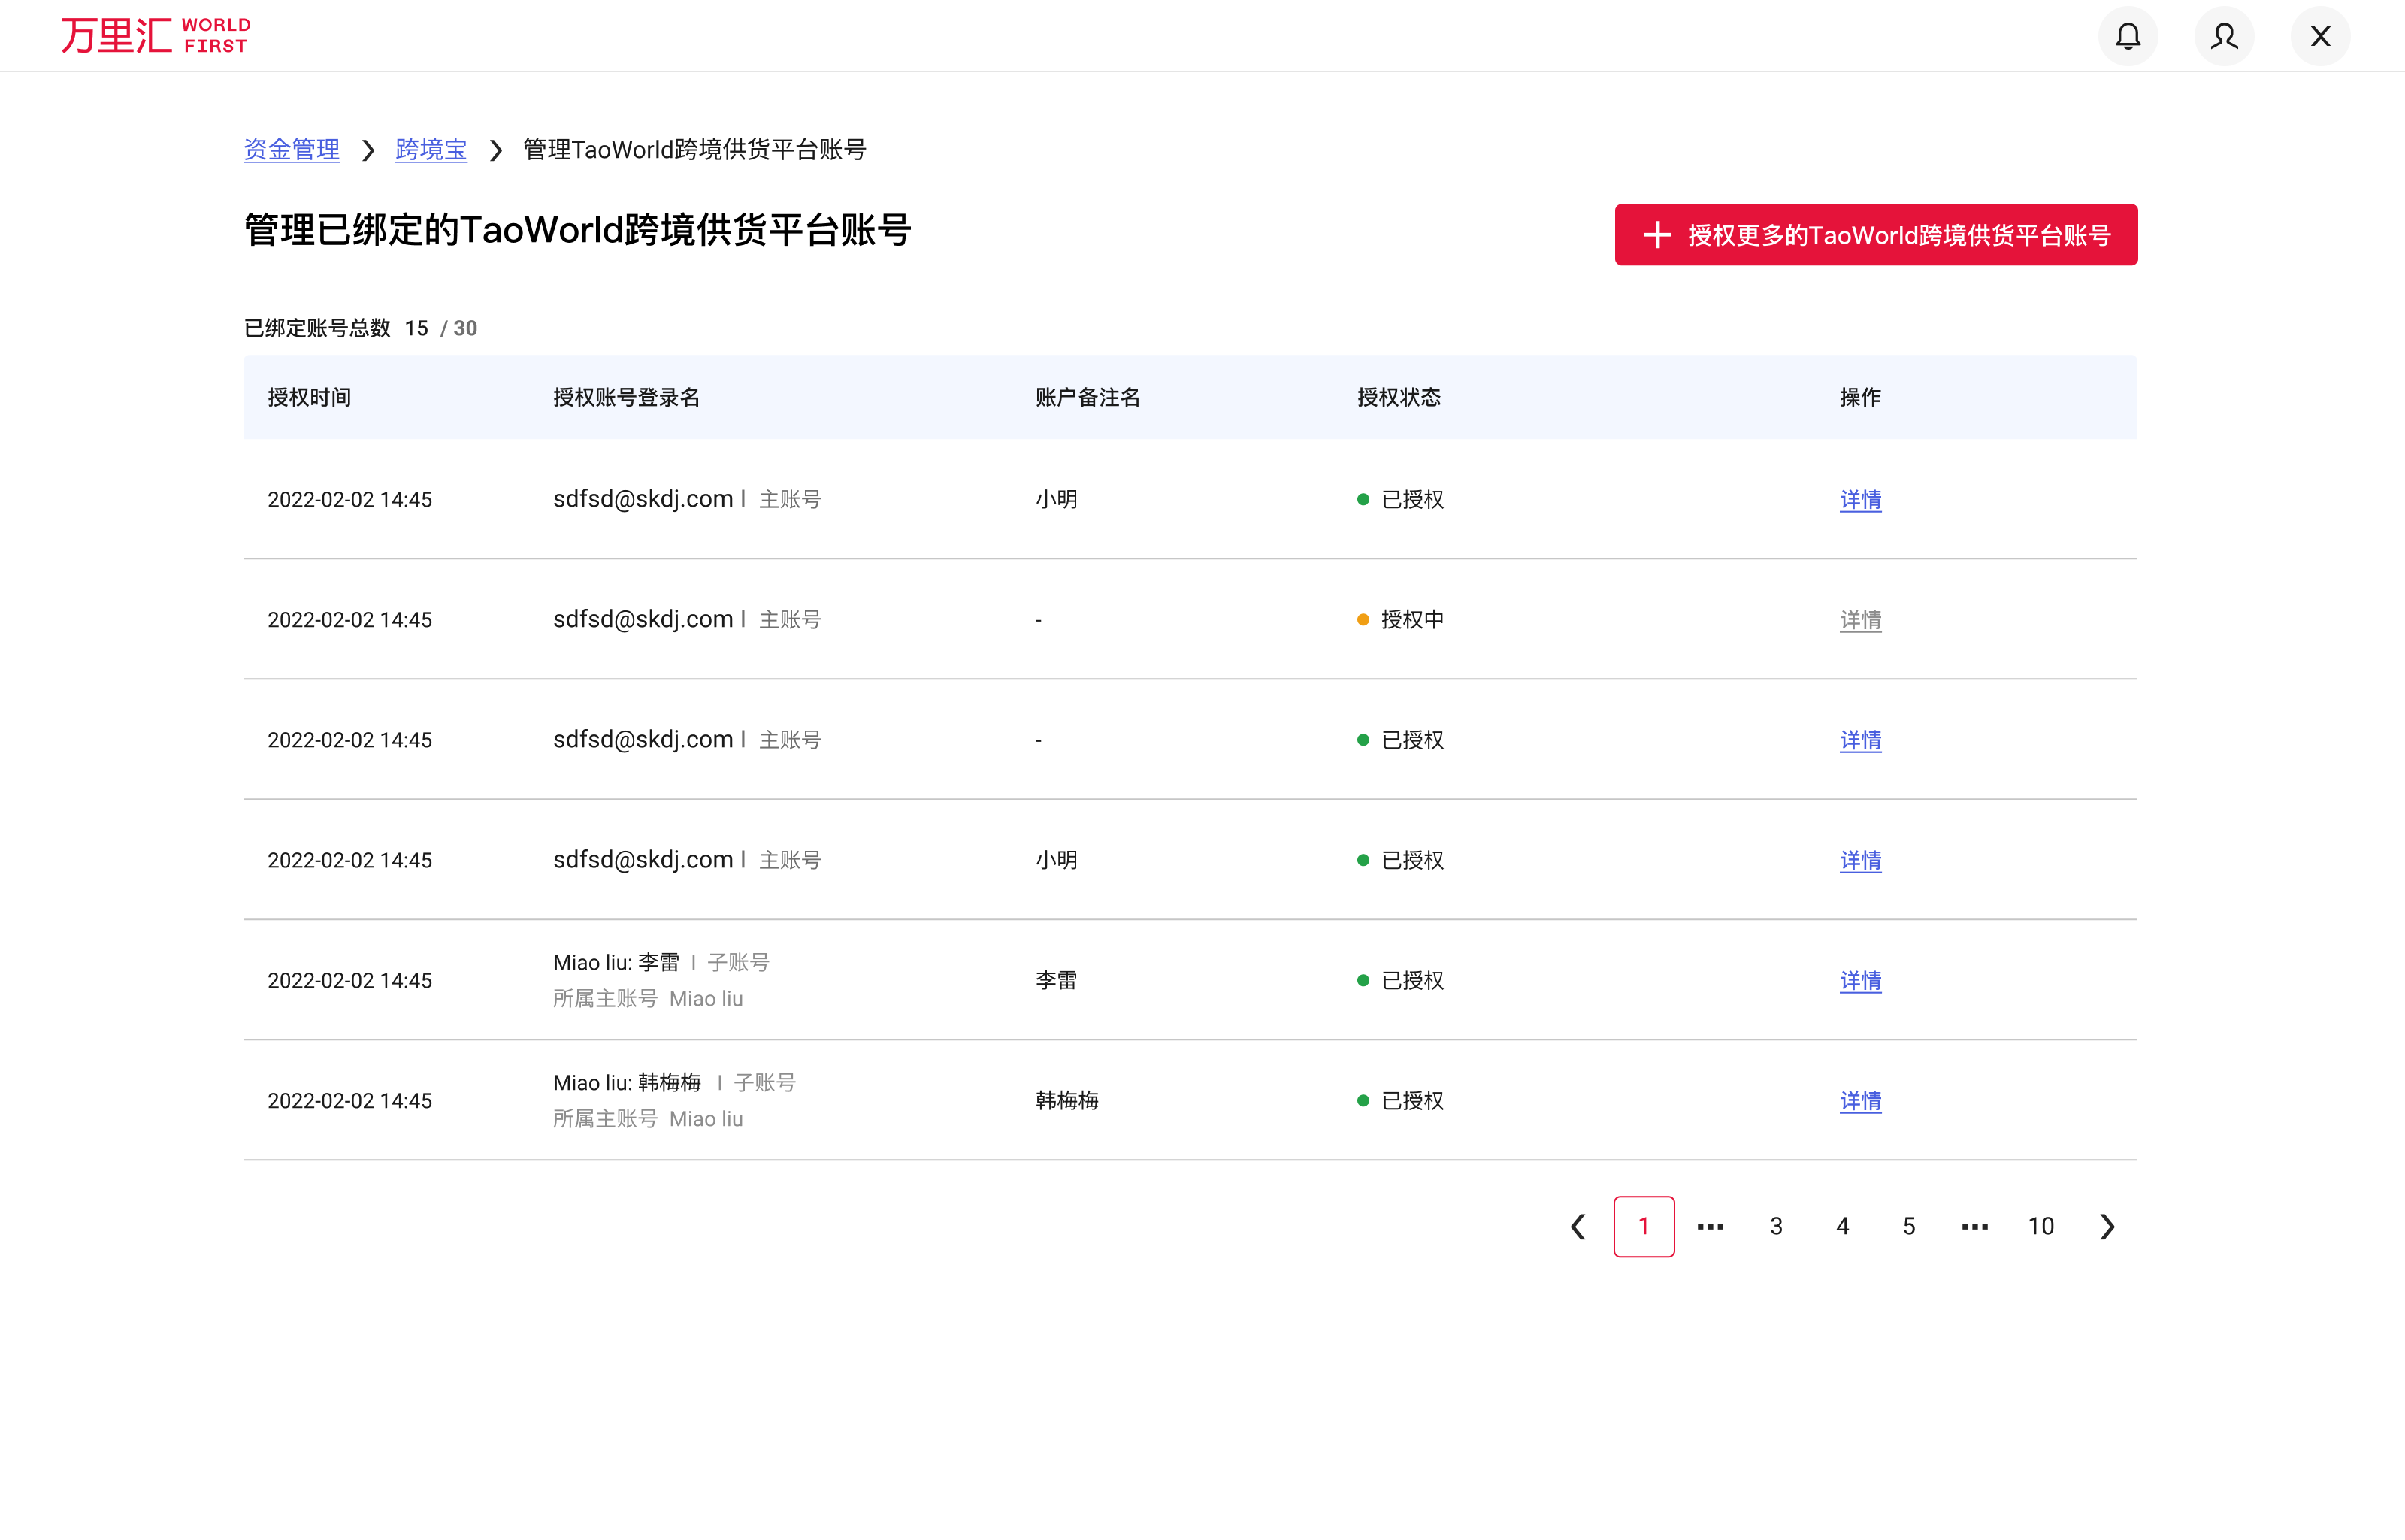
Task: Click the plus icon on the red button
Action: 1657,235
